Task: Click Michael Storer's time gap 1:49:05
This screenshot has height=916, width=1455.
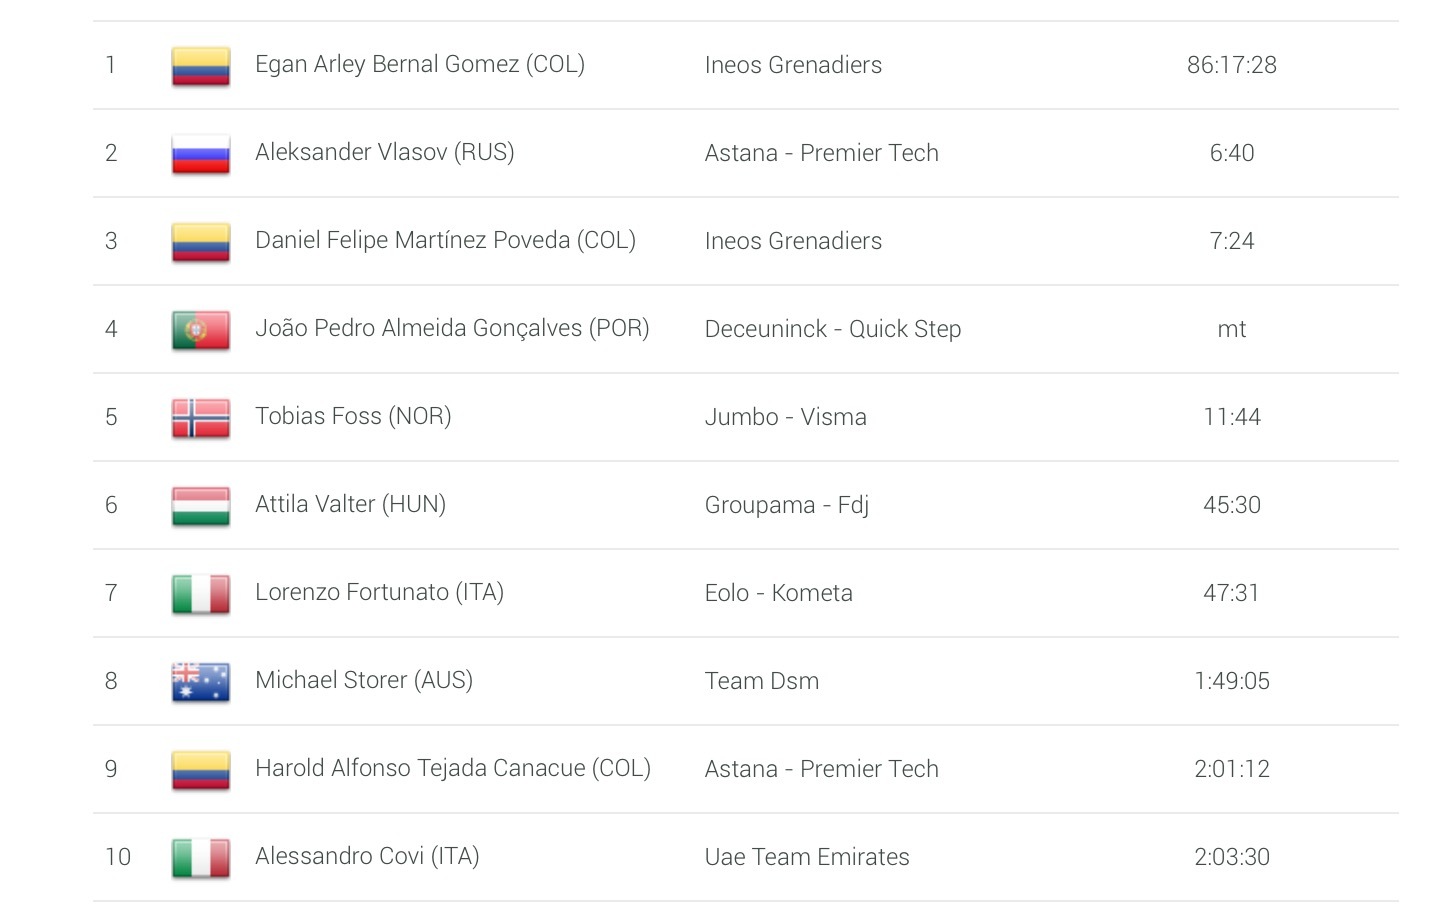Action: tap(1231, 681)
